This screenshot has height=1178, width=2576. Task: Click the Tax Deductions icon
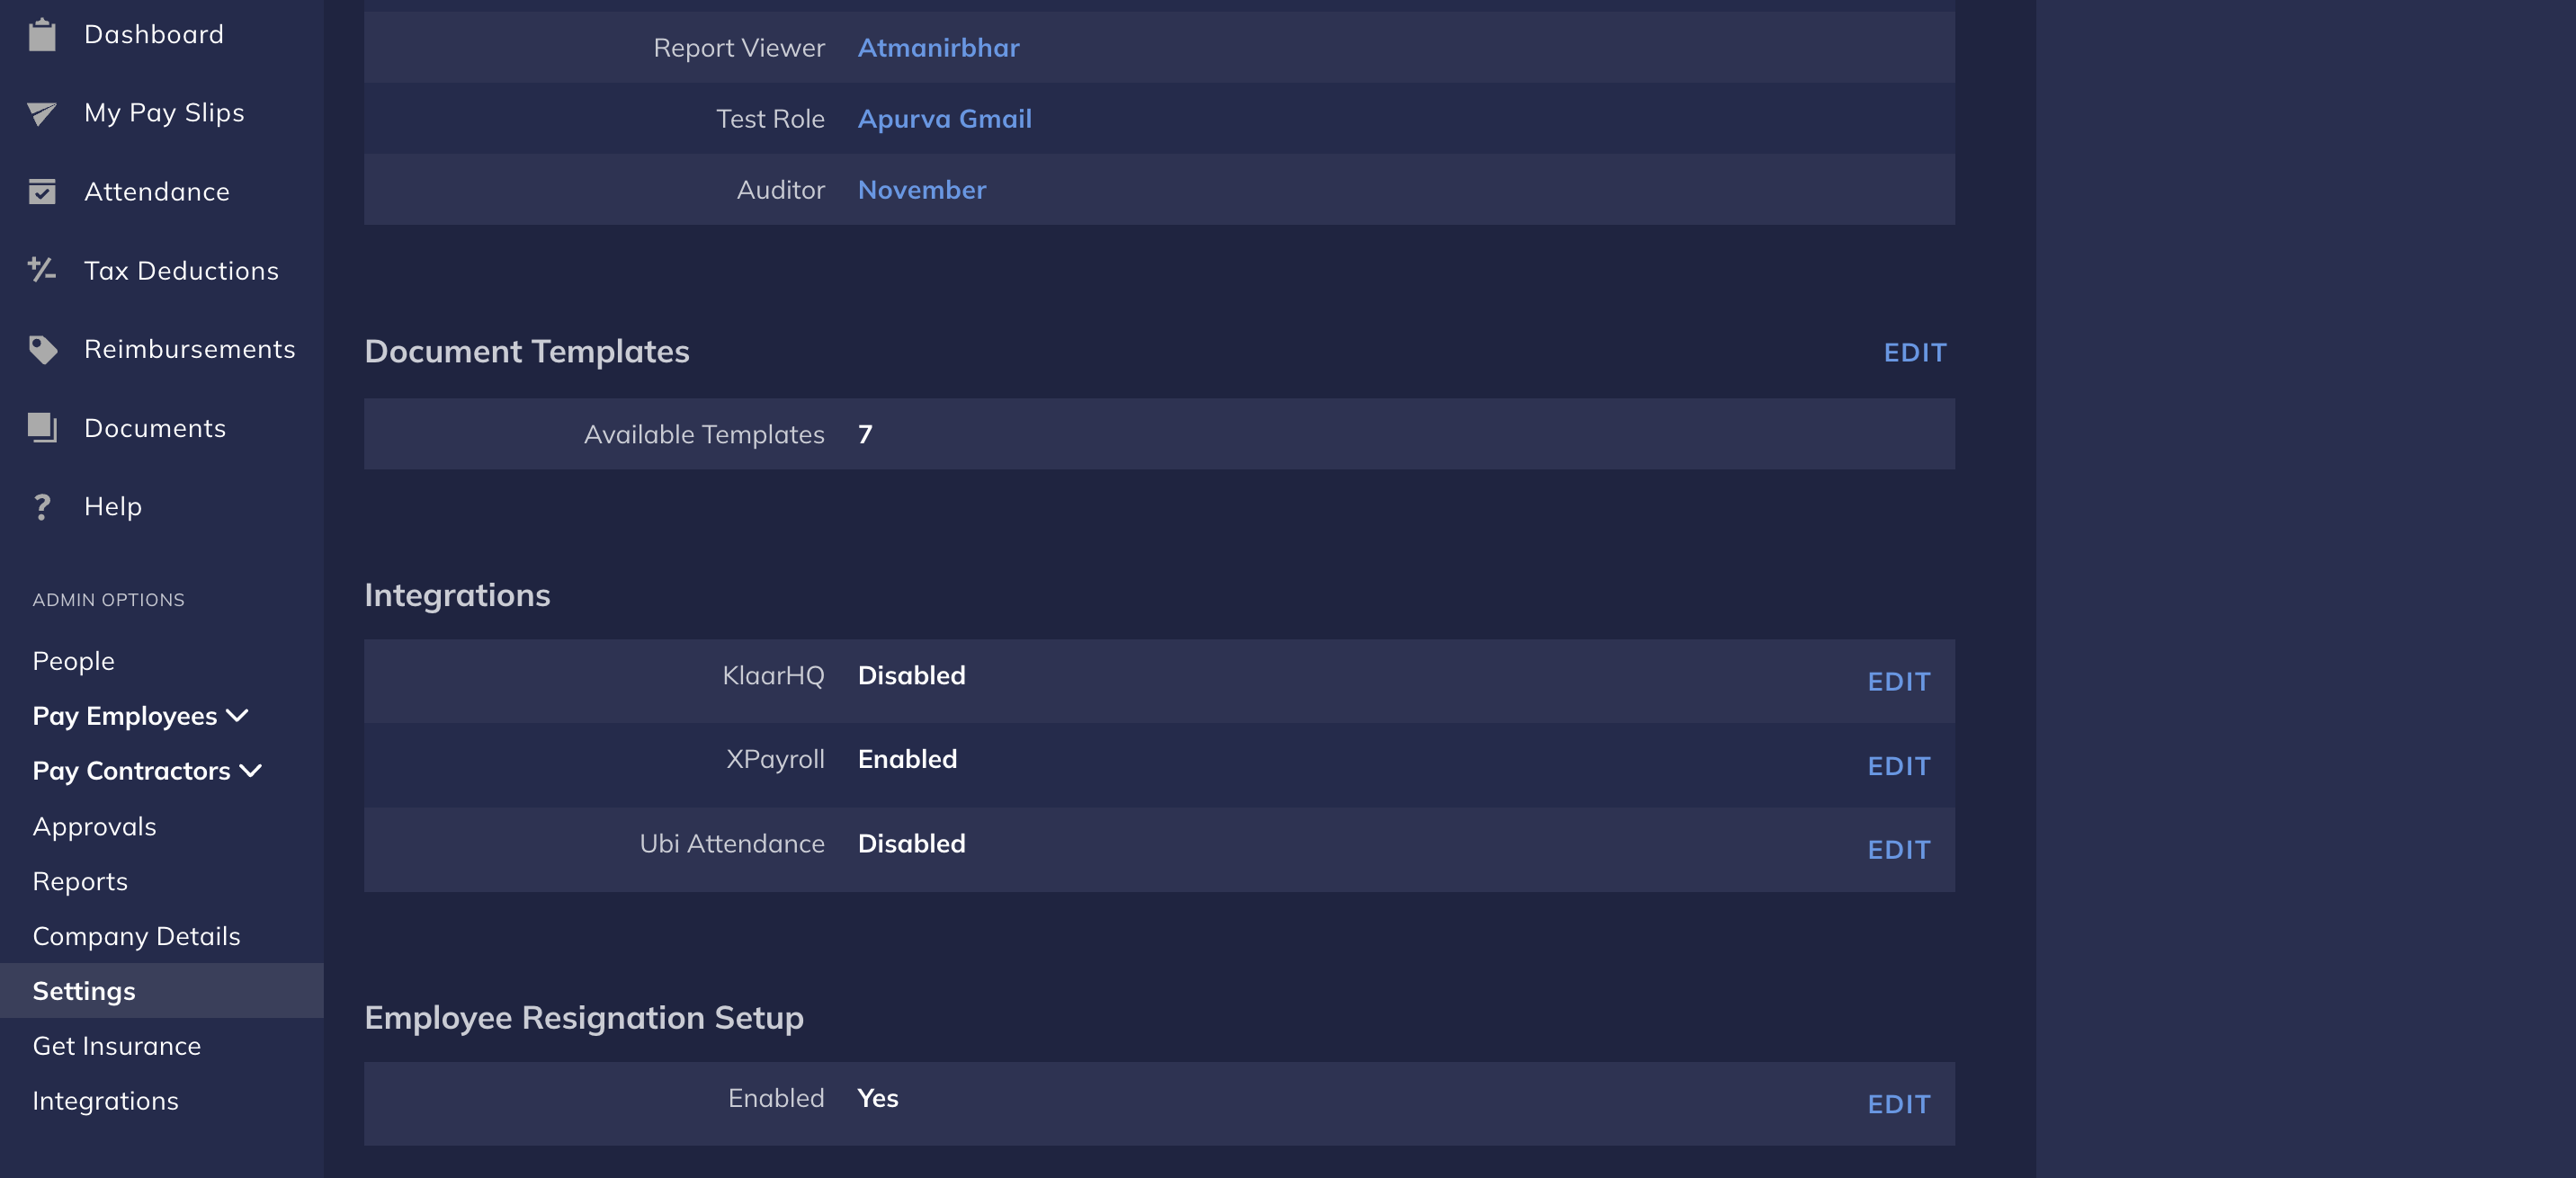click(x=42, y=270)
